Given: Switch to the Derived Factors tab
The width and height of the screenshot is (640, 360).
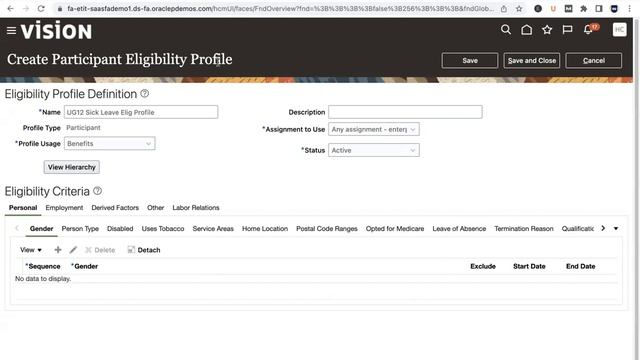Looking at the screenshot, I should point(115,208).
